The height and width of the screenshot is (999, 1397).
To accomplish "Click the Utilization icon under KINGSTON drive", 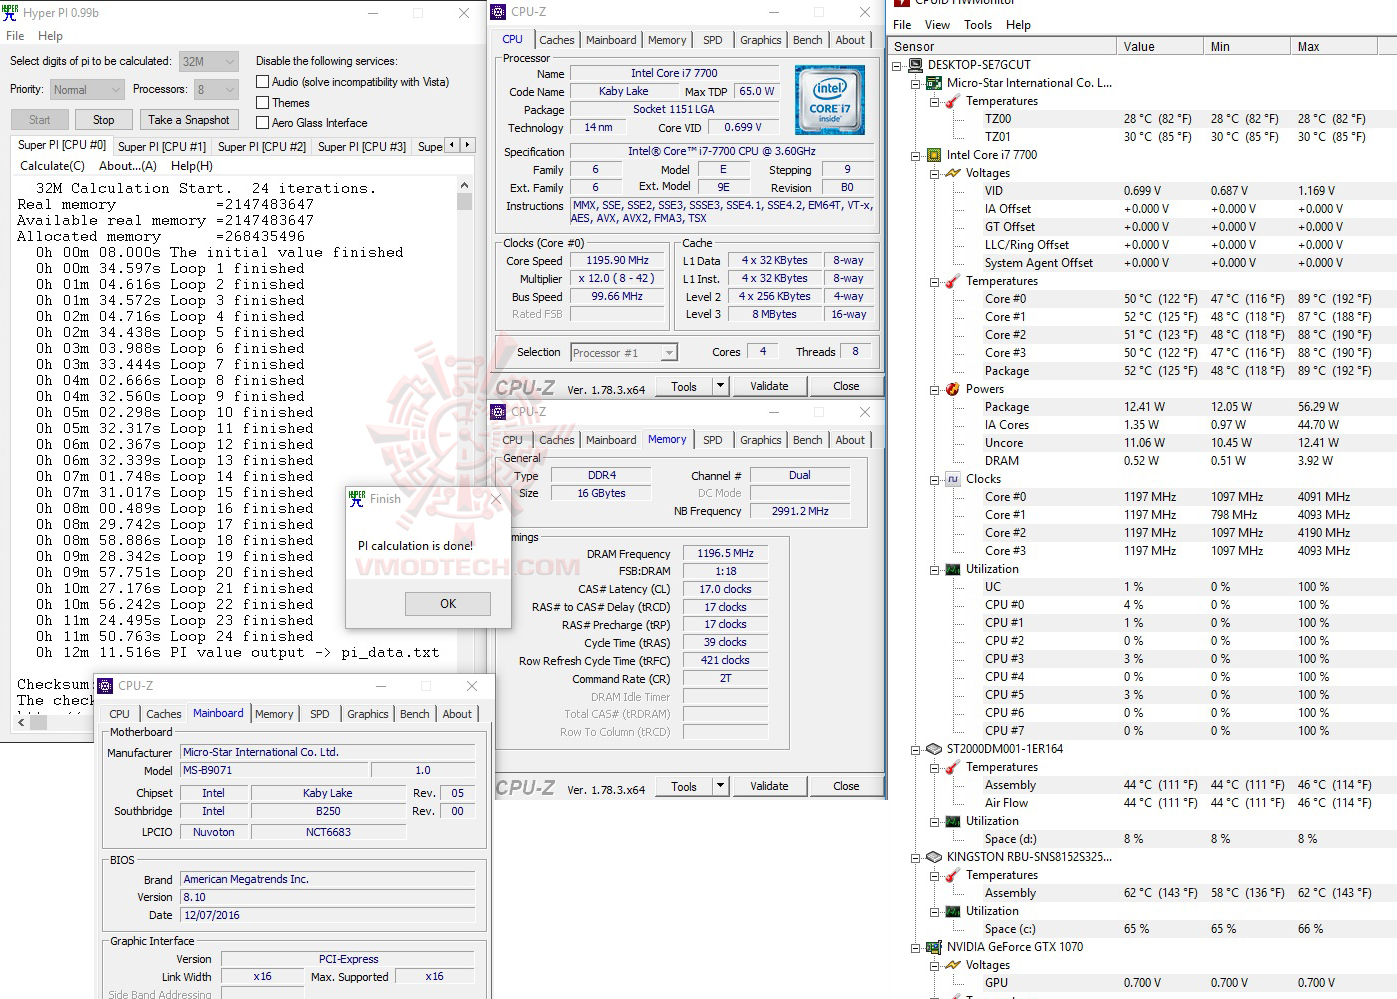I will click(953, 911).
